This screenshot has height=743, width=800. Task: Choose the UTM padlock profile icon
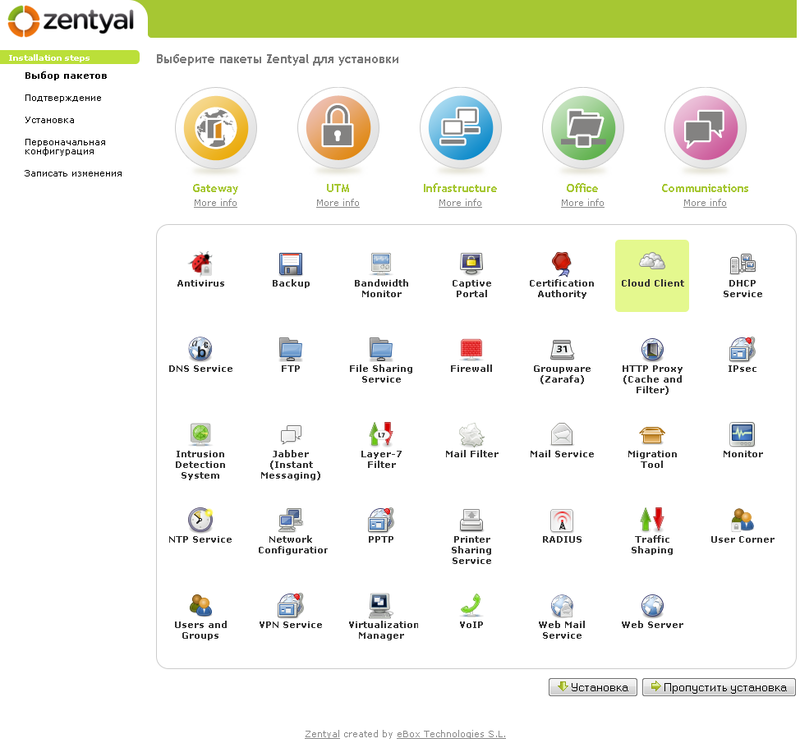coord(338,128)
